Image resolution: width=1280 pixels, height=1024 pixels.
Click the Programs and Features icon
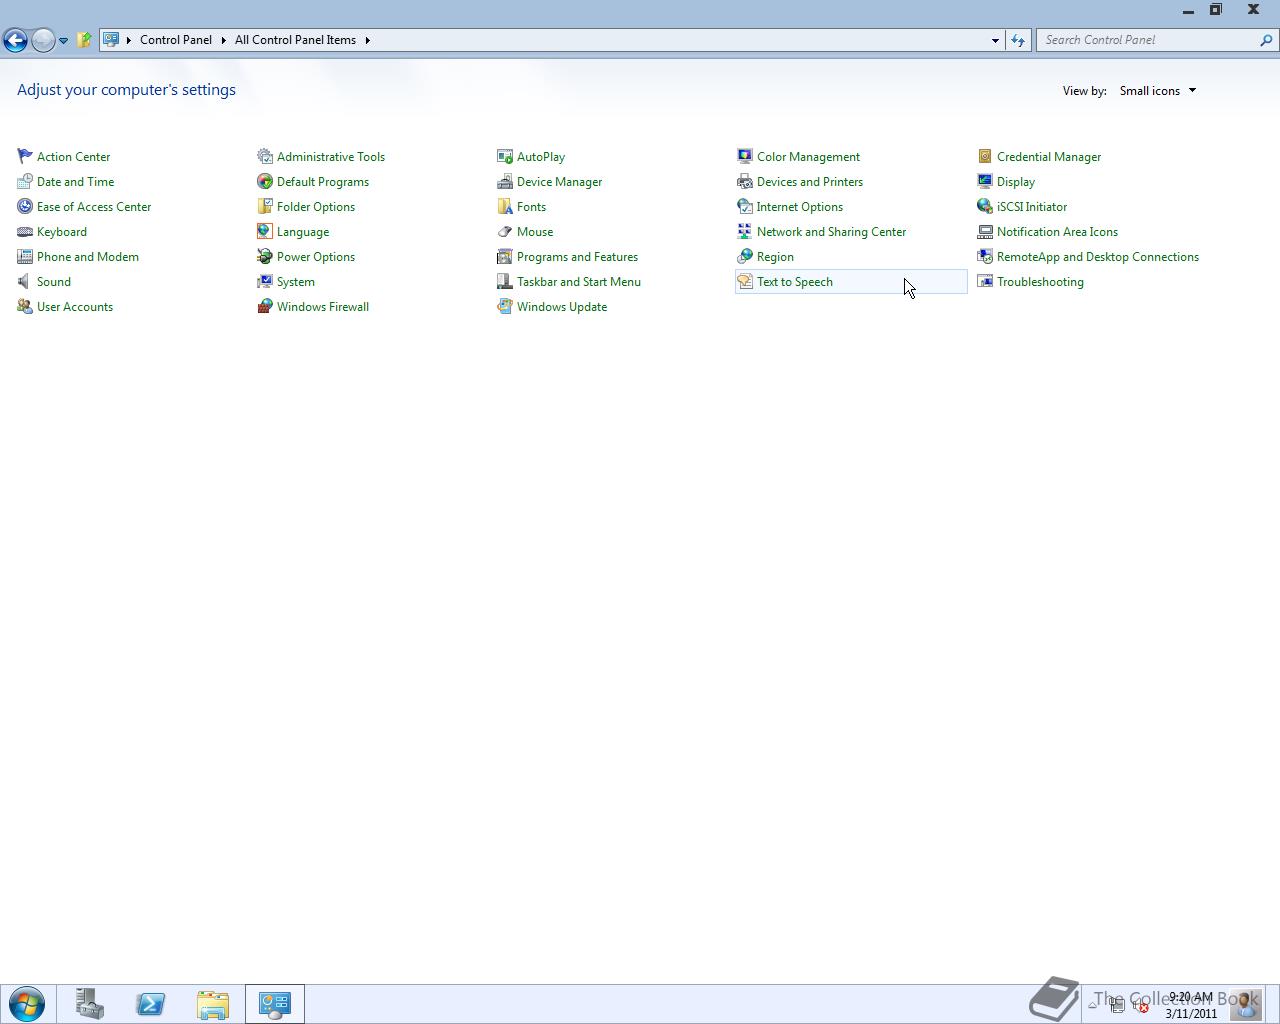click(x=505, y=256)
